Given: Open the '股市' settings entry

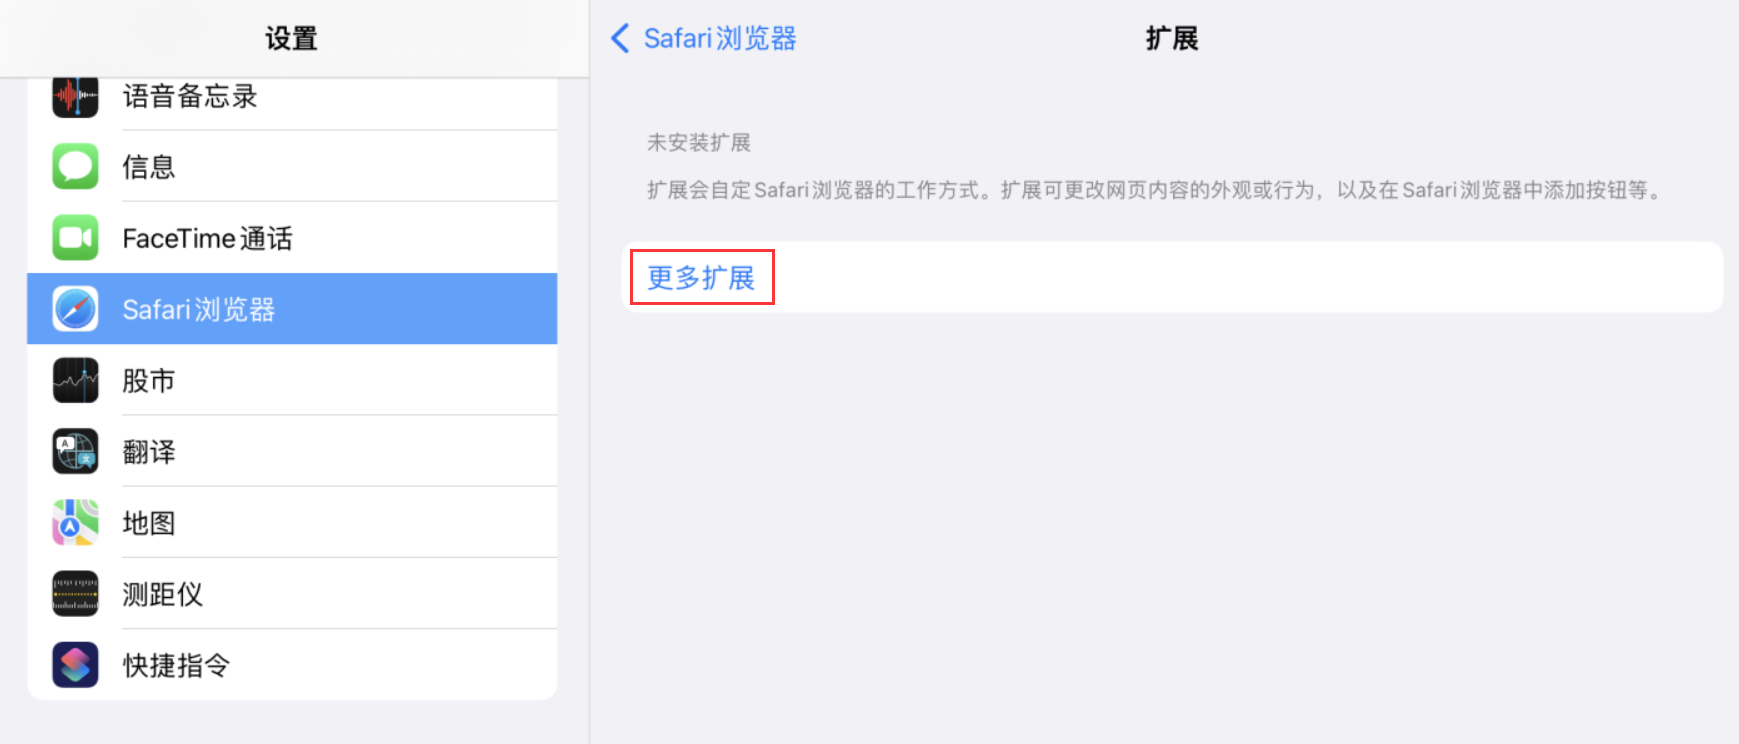Looking at the screenshot, I should [x=149, y=380].
